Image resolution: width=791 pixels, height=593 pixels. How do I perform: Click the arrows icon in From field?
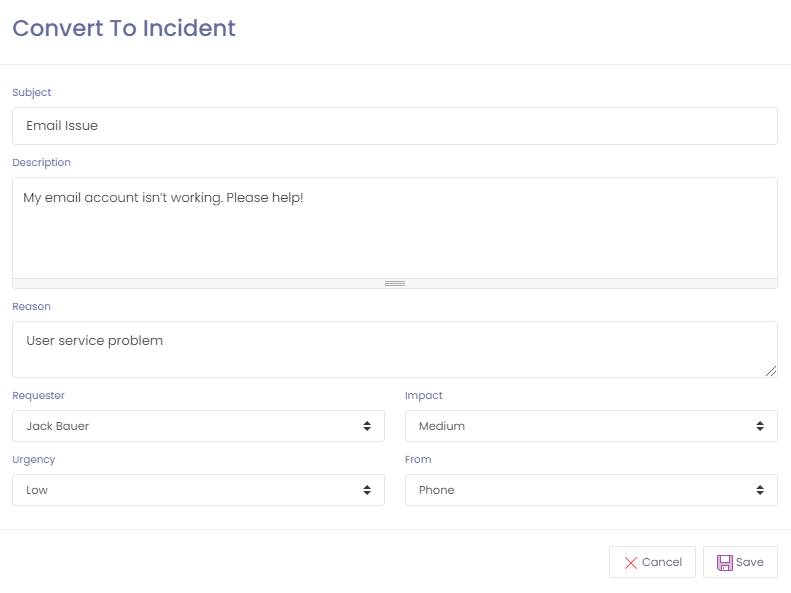[760, 490]
